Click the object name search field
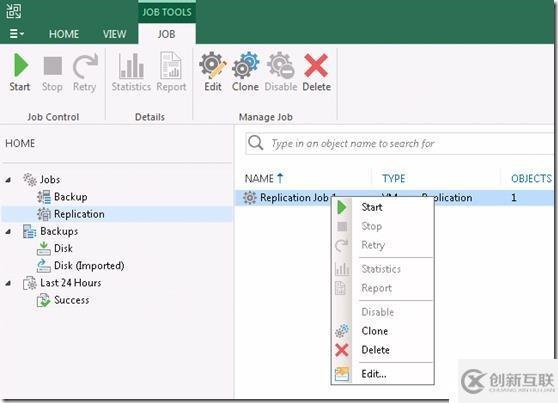 pos(400,143)
